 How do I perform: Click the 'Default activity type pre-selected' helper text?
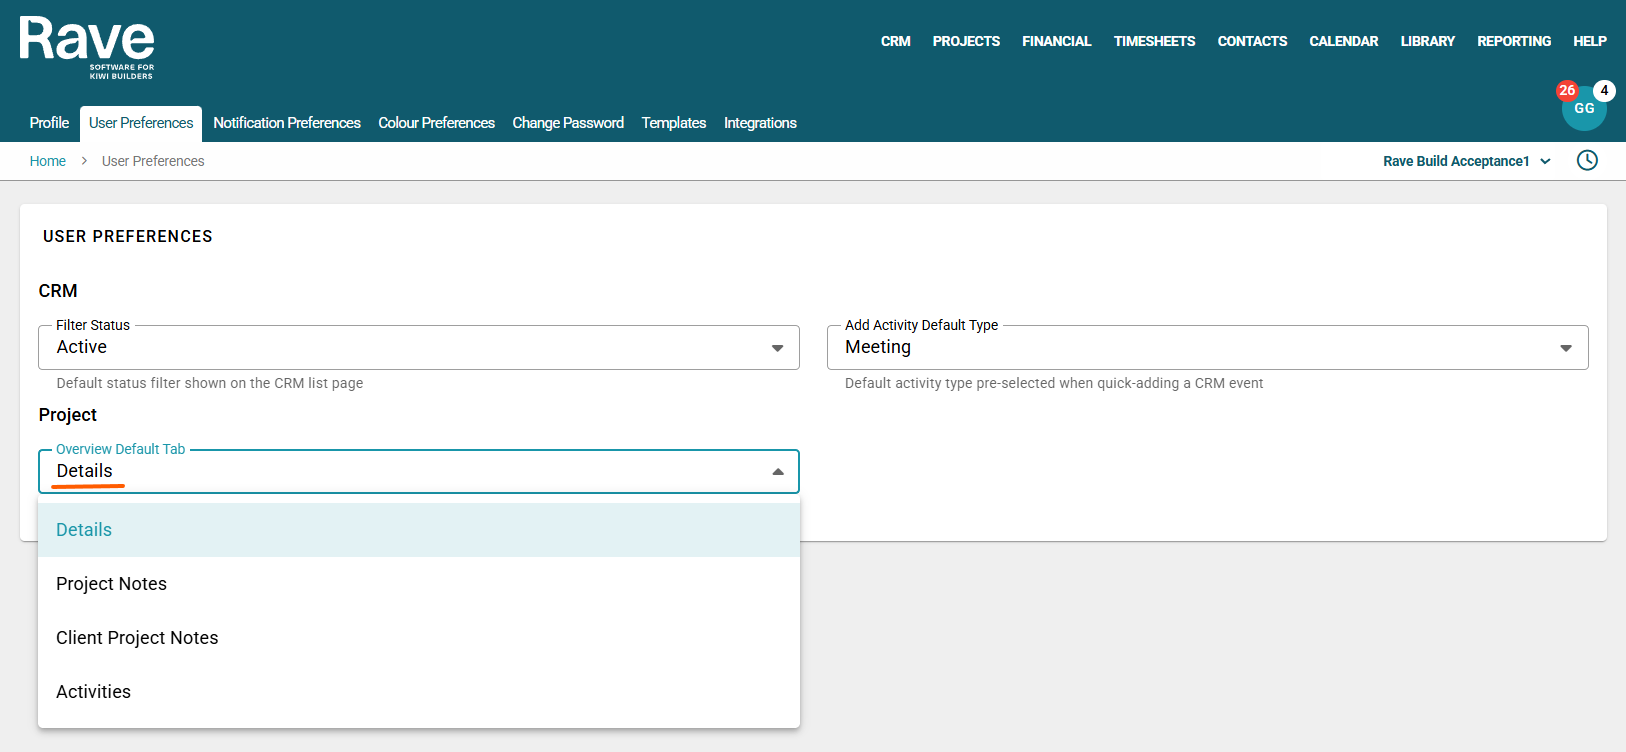pyautogui.click(x=1054, y=383)
